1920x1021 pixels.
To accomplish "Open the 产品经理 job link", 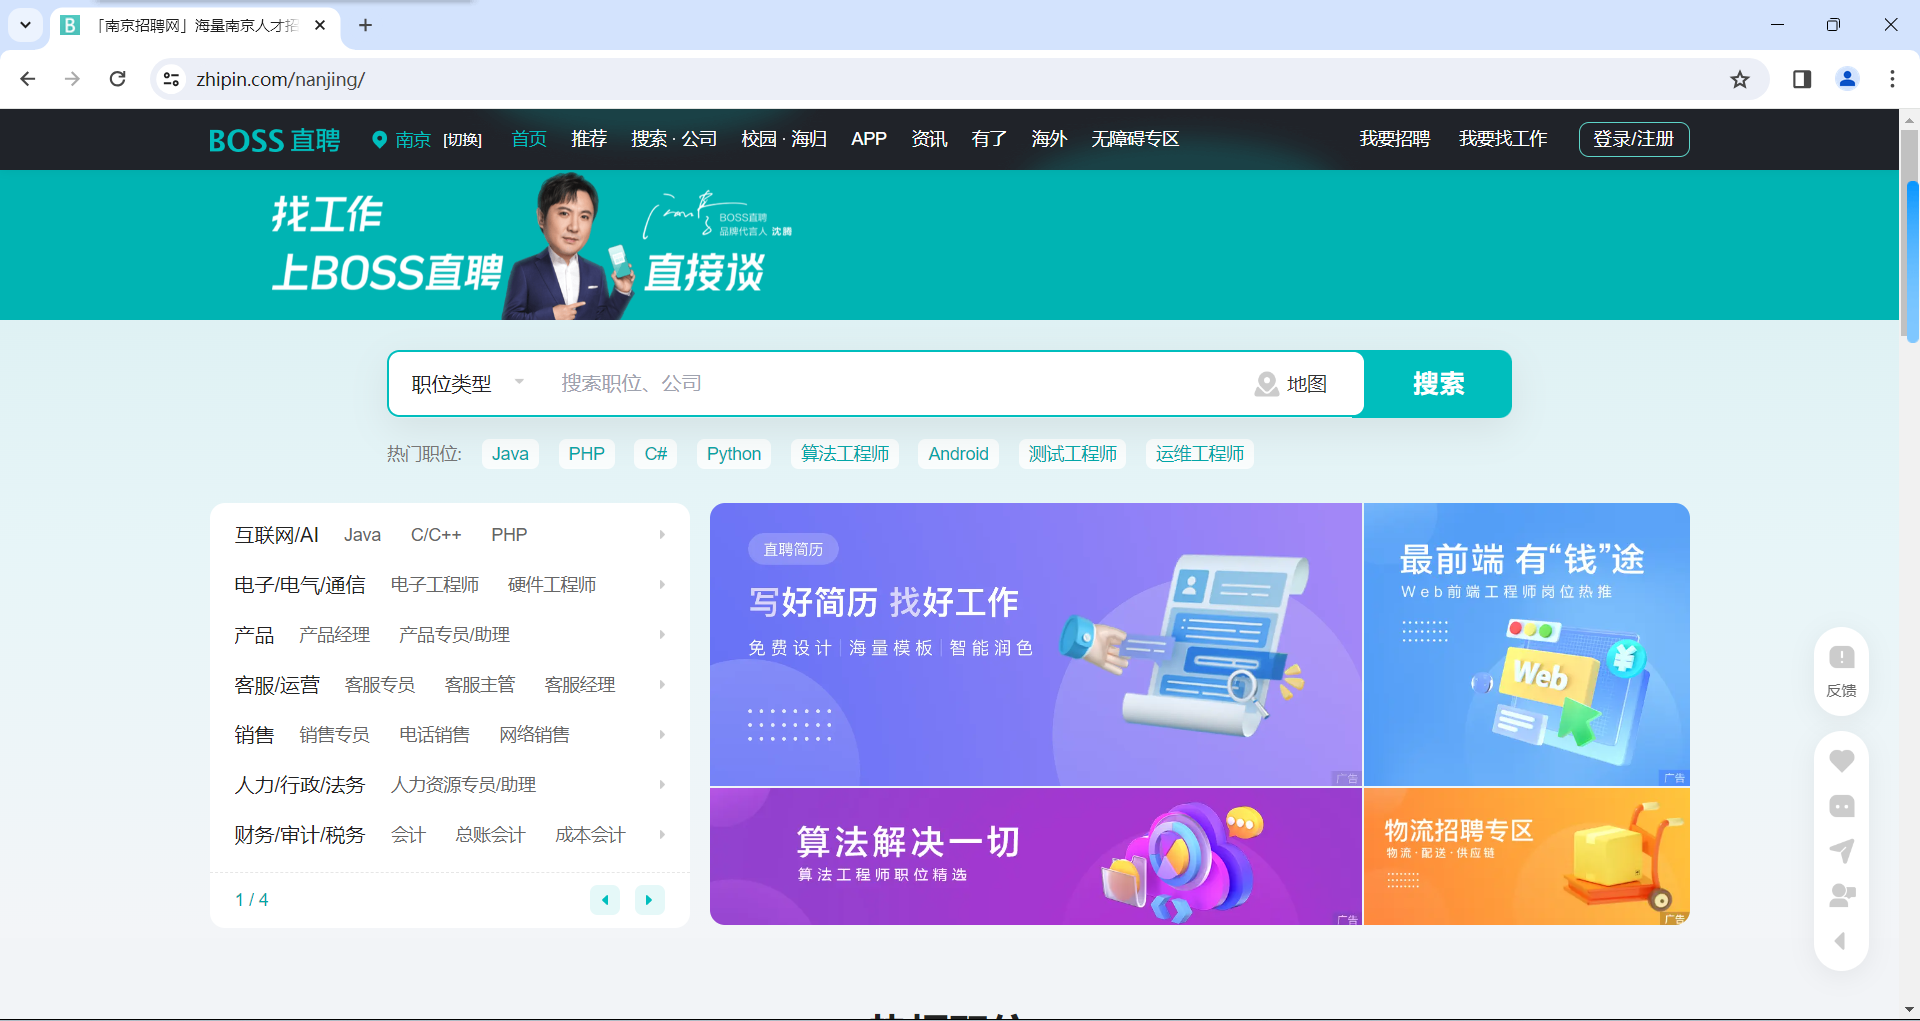I will (x=335, y=635).
